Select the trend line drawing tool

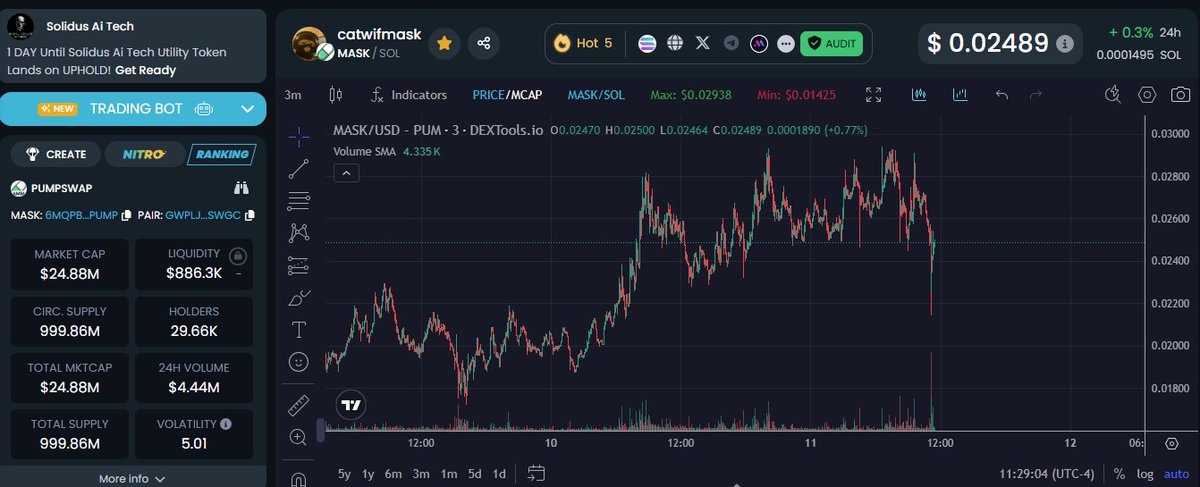tap(299, 169)
